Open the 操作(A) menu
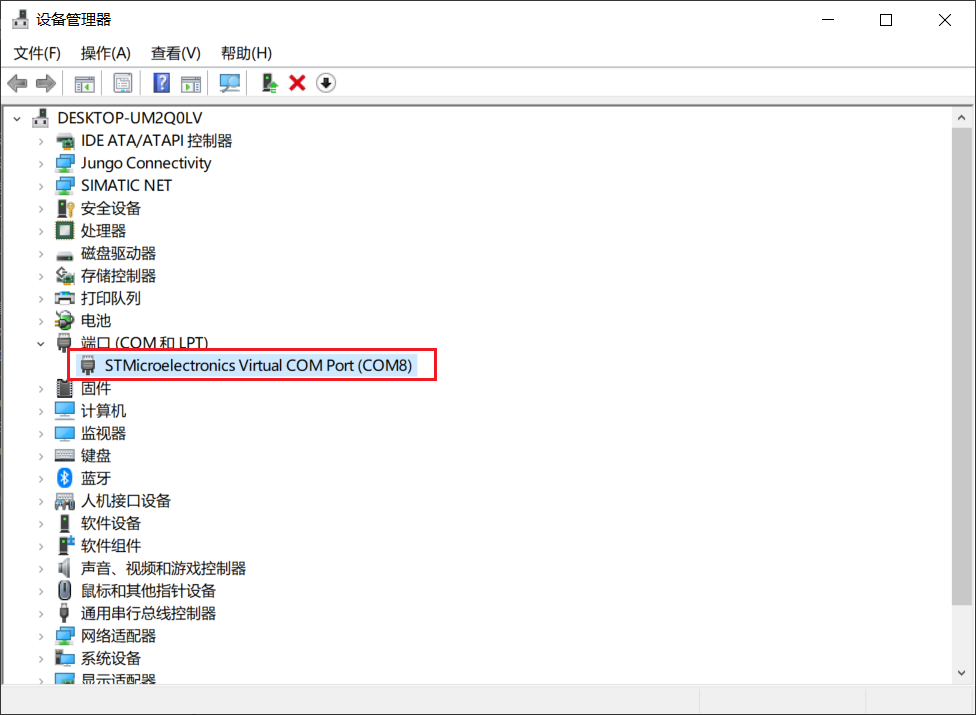Image resolution: width=976 pixels, height=715 pixels. coord(106,53)
